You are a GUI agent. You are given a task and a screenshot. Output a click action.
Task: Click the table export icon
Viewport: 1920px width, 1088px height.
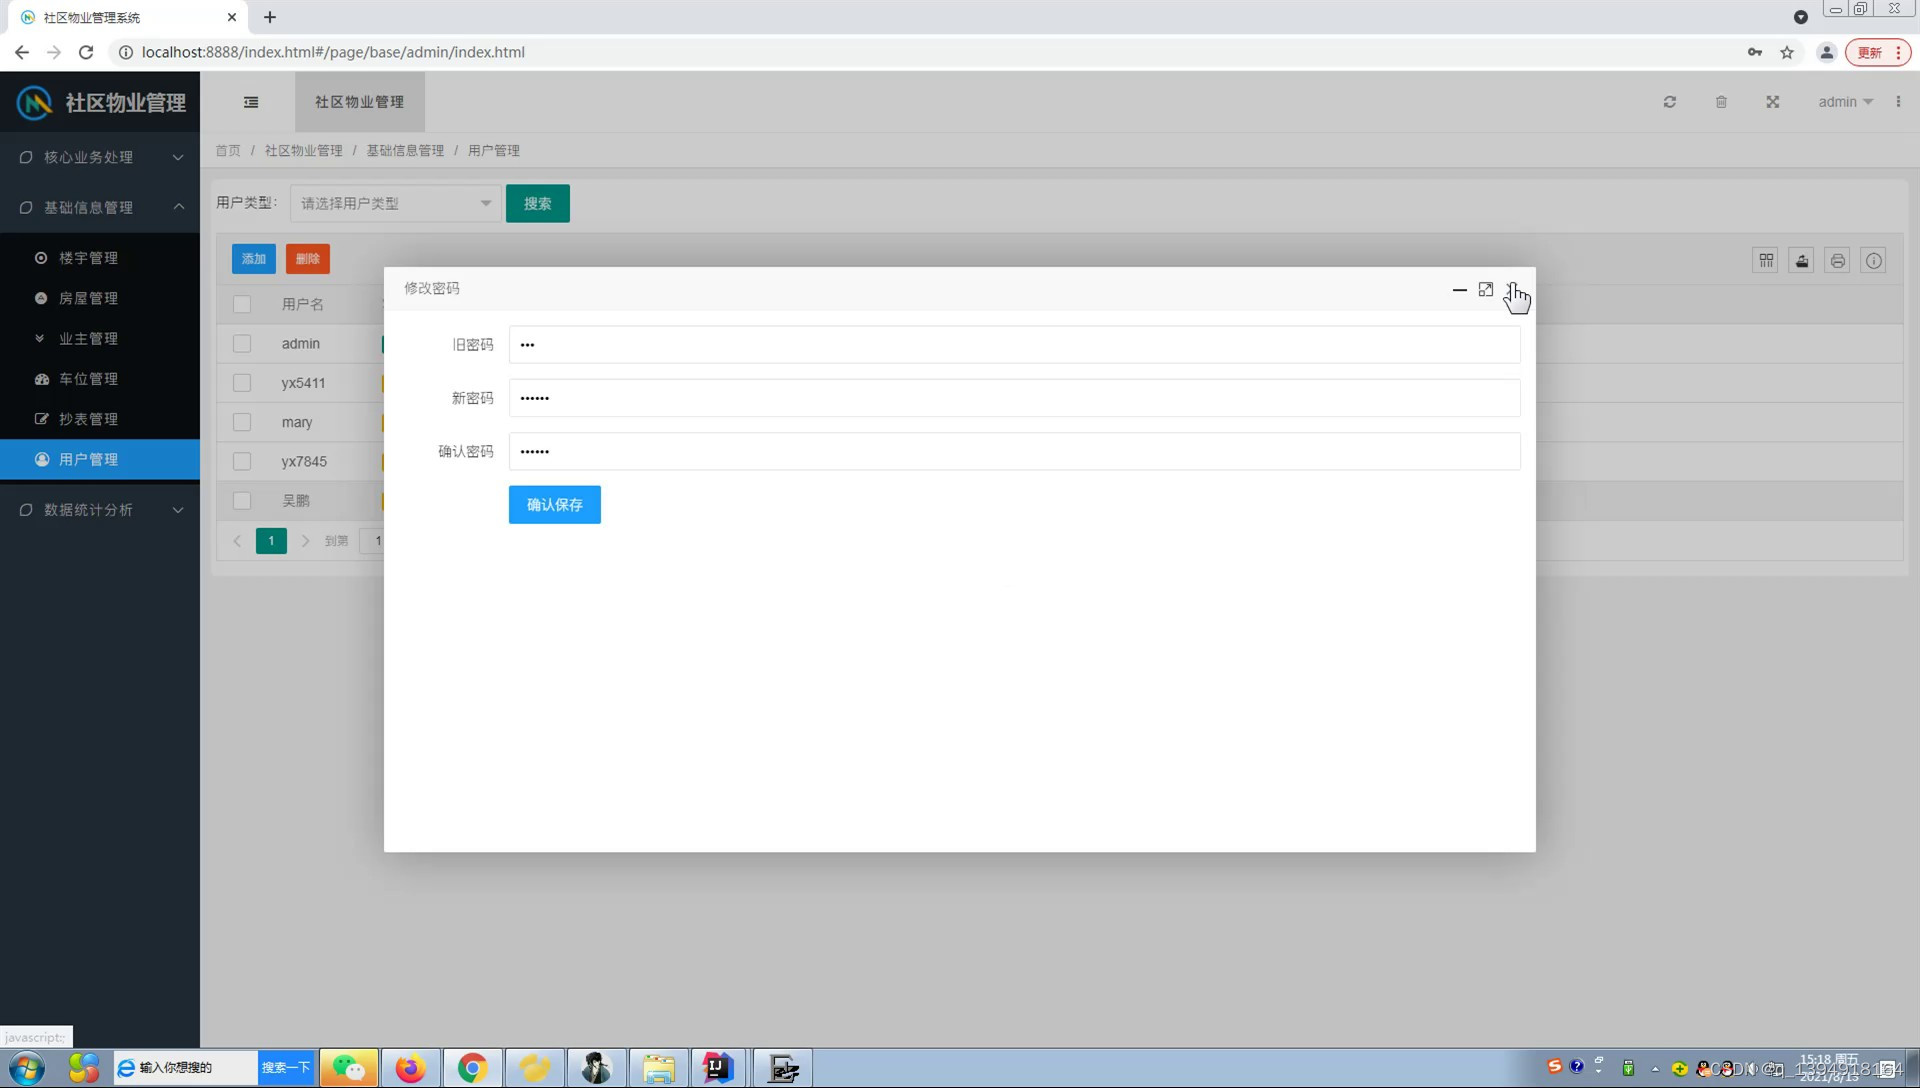(x=1801, y=261)
